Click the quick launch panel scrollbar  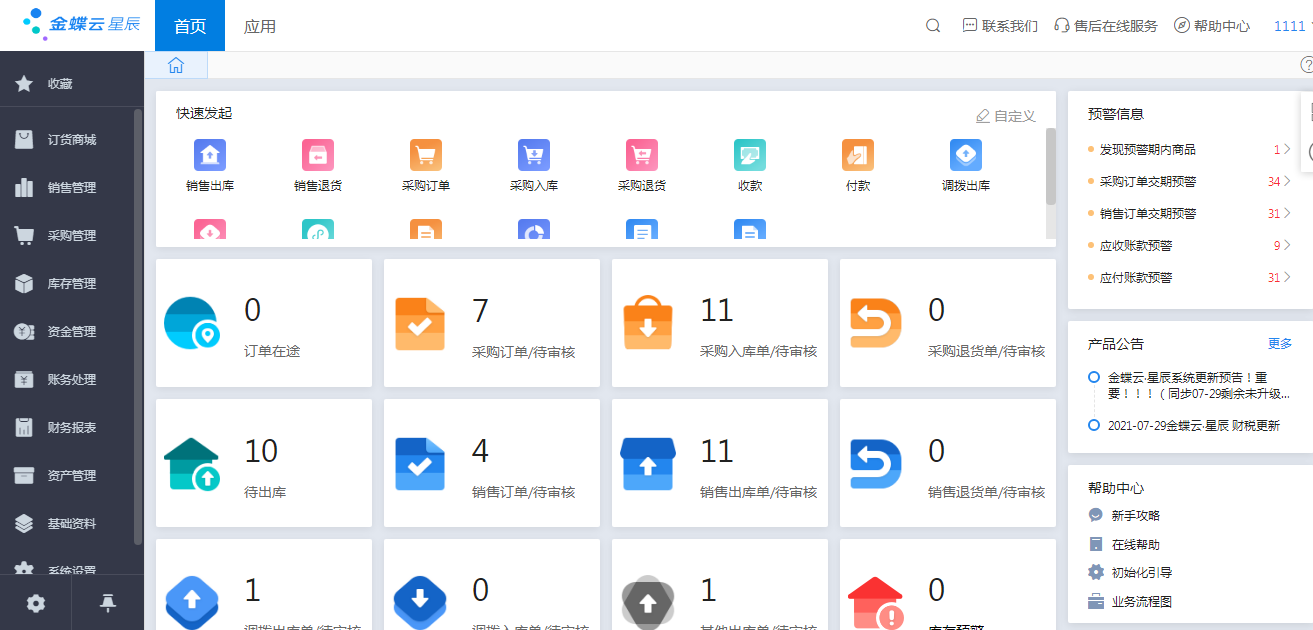click(x=1050, y=166)
